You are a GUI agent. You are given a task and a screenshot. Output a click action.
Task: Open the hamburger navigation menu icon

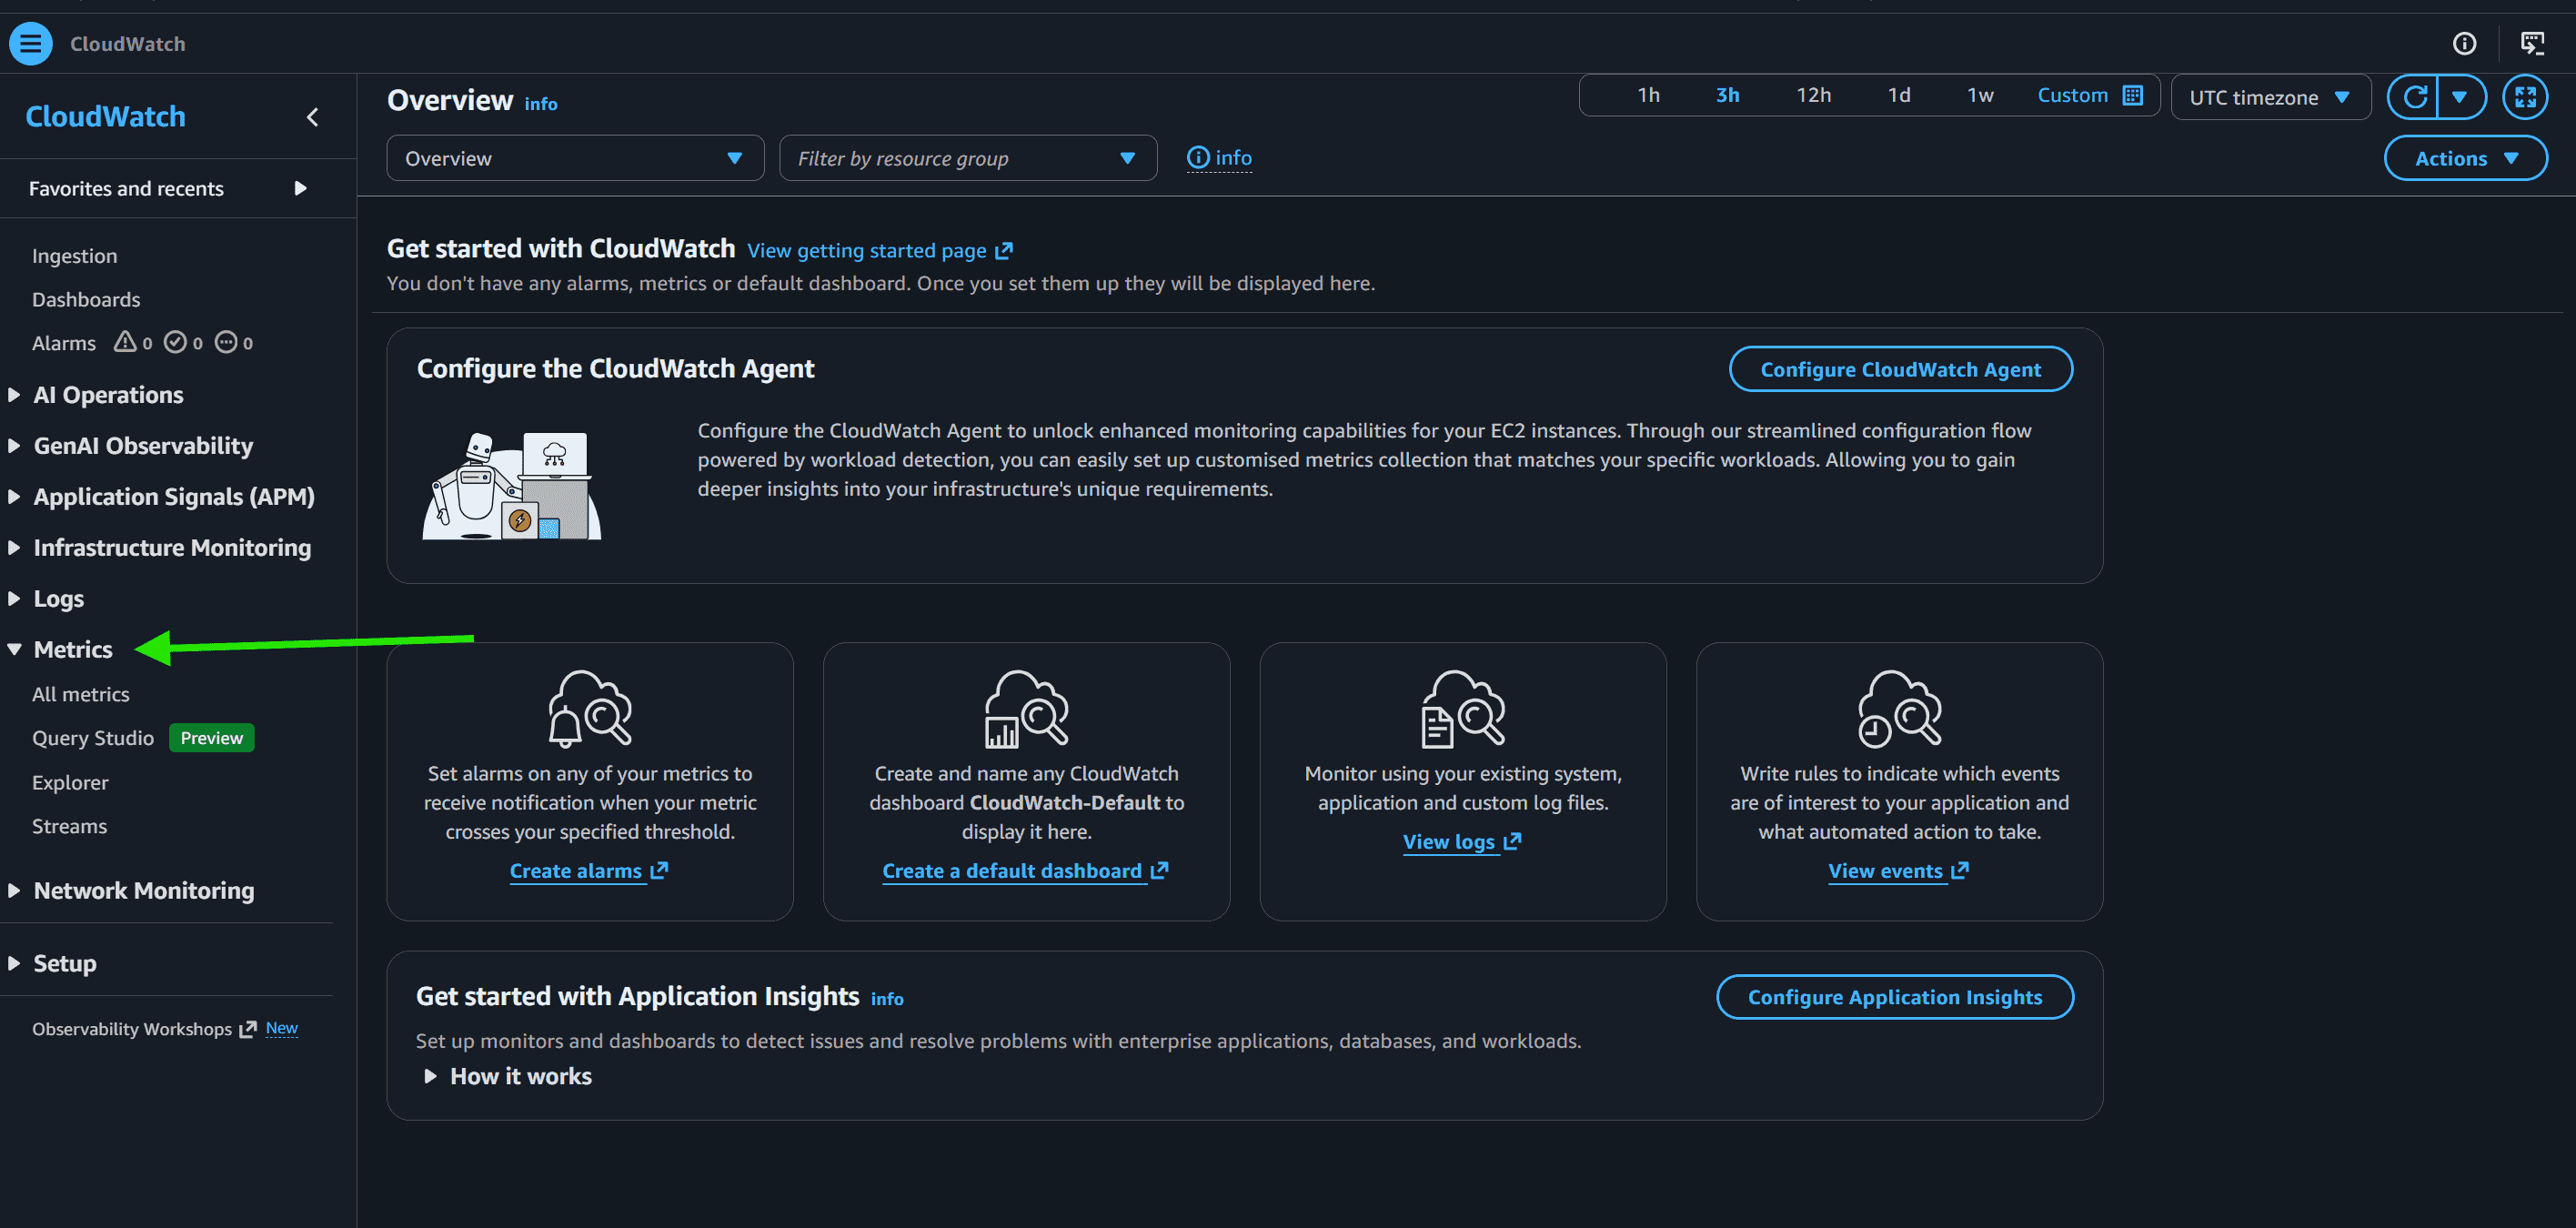pos(31,43)
